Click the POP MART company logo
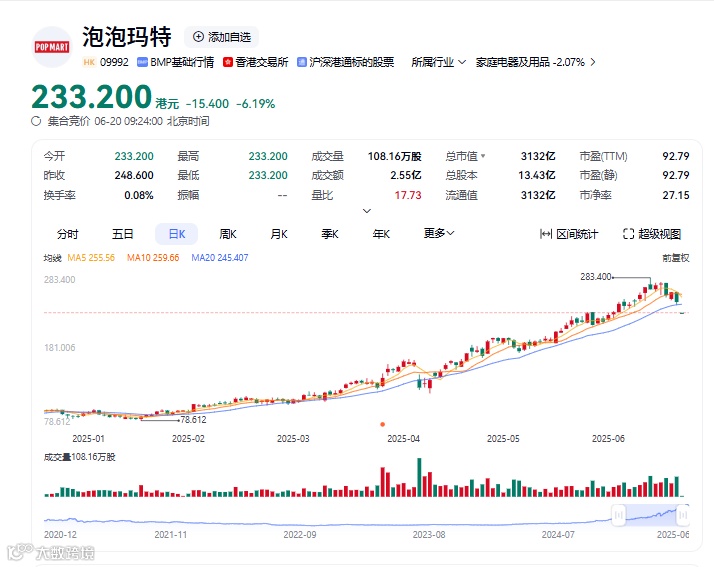Image resolution: width=714 pixels, height=567 pixels. pos(52,47)
